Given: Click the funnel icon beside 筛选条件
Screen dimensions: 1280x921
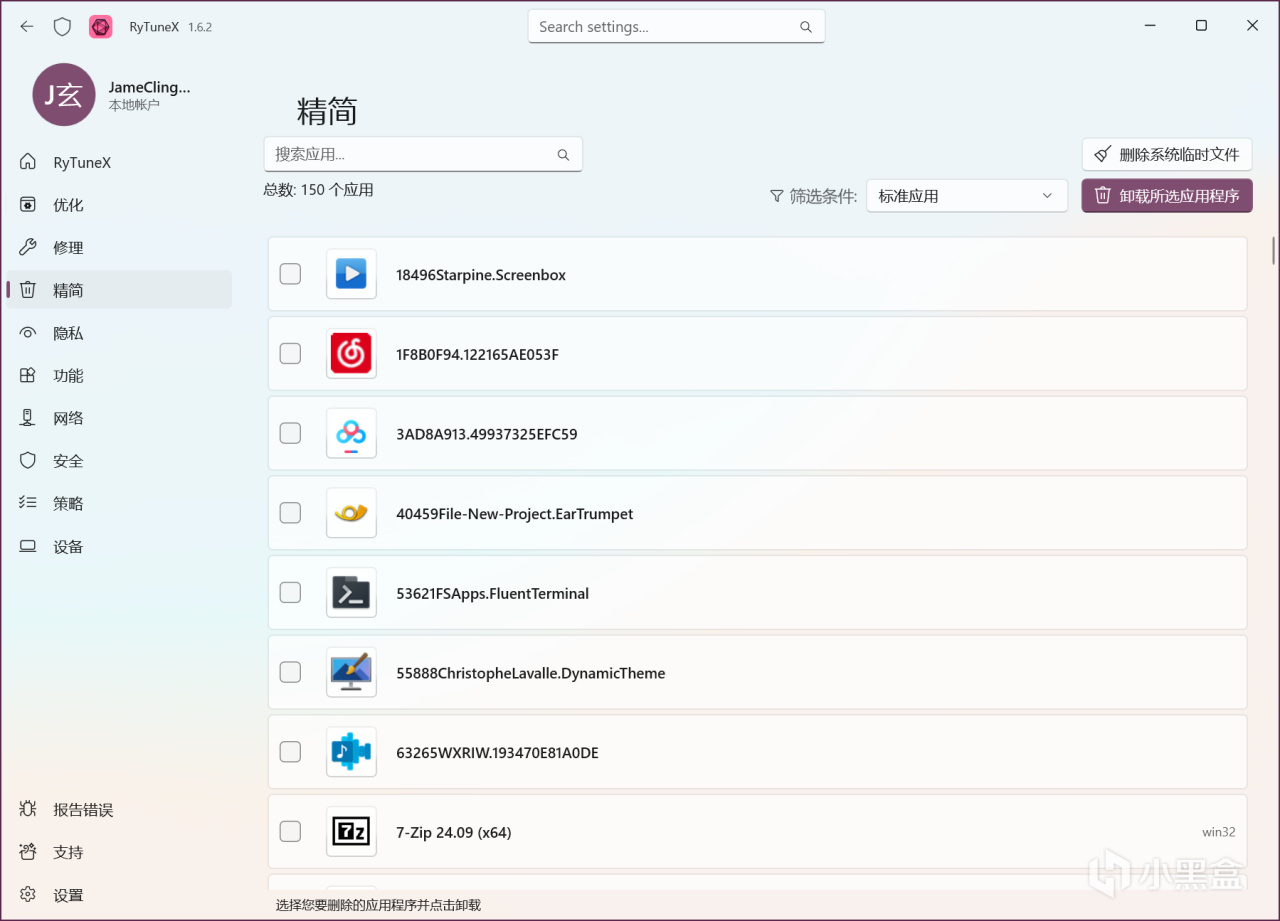Looking at the screenshot, I should coord(776,196).
